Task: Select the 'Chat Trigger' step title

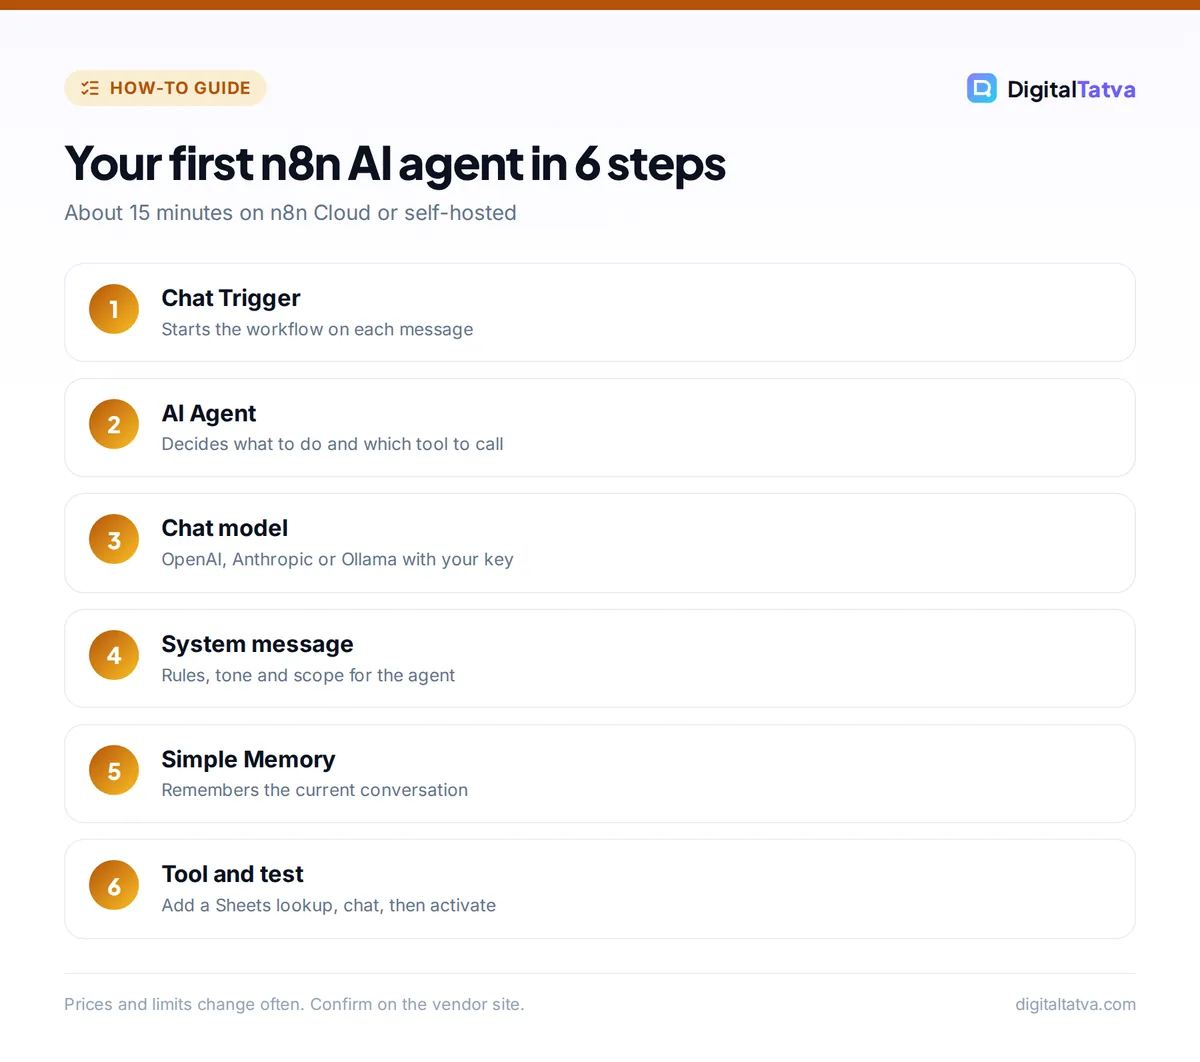Action: 231,298
